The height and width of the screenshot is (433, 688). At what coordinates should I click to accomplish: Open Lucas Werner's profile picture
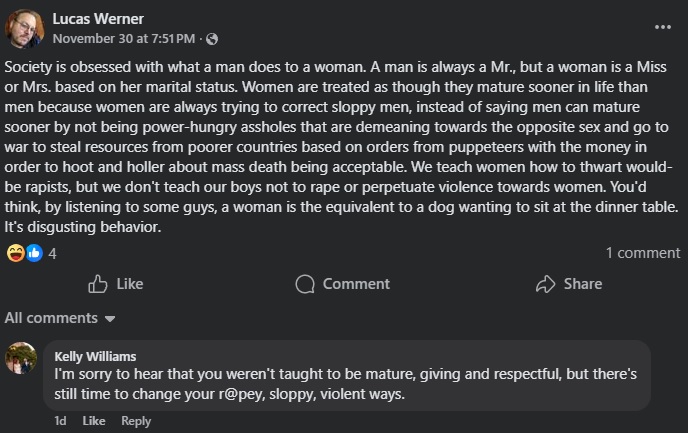point(24,29)
